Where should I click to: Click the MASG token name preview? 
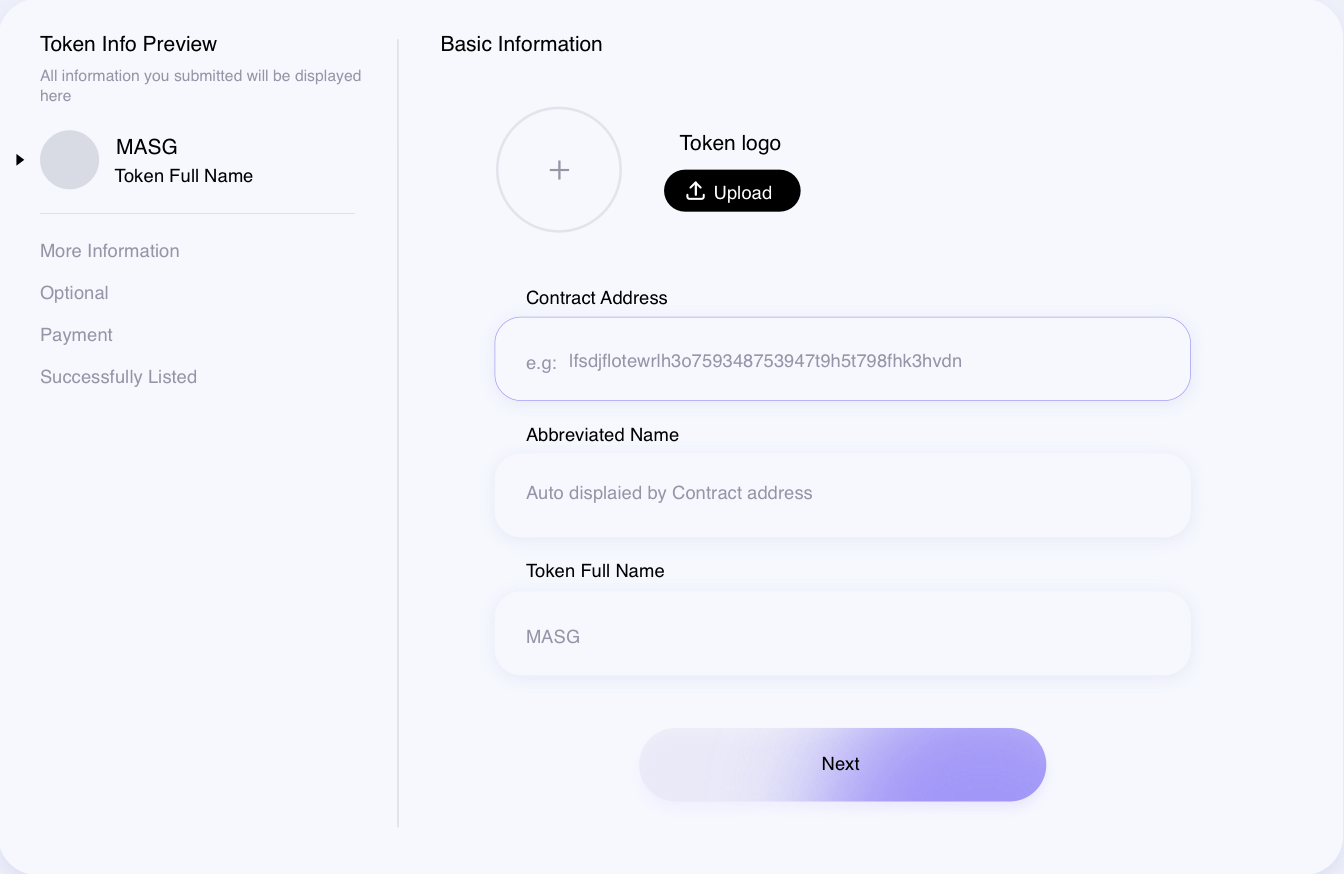[147, 147]
